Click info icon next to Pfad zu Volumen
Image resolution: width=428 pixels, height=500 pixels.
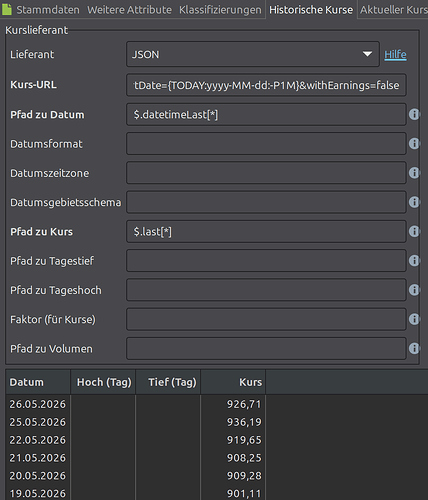coord(414,349)
